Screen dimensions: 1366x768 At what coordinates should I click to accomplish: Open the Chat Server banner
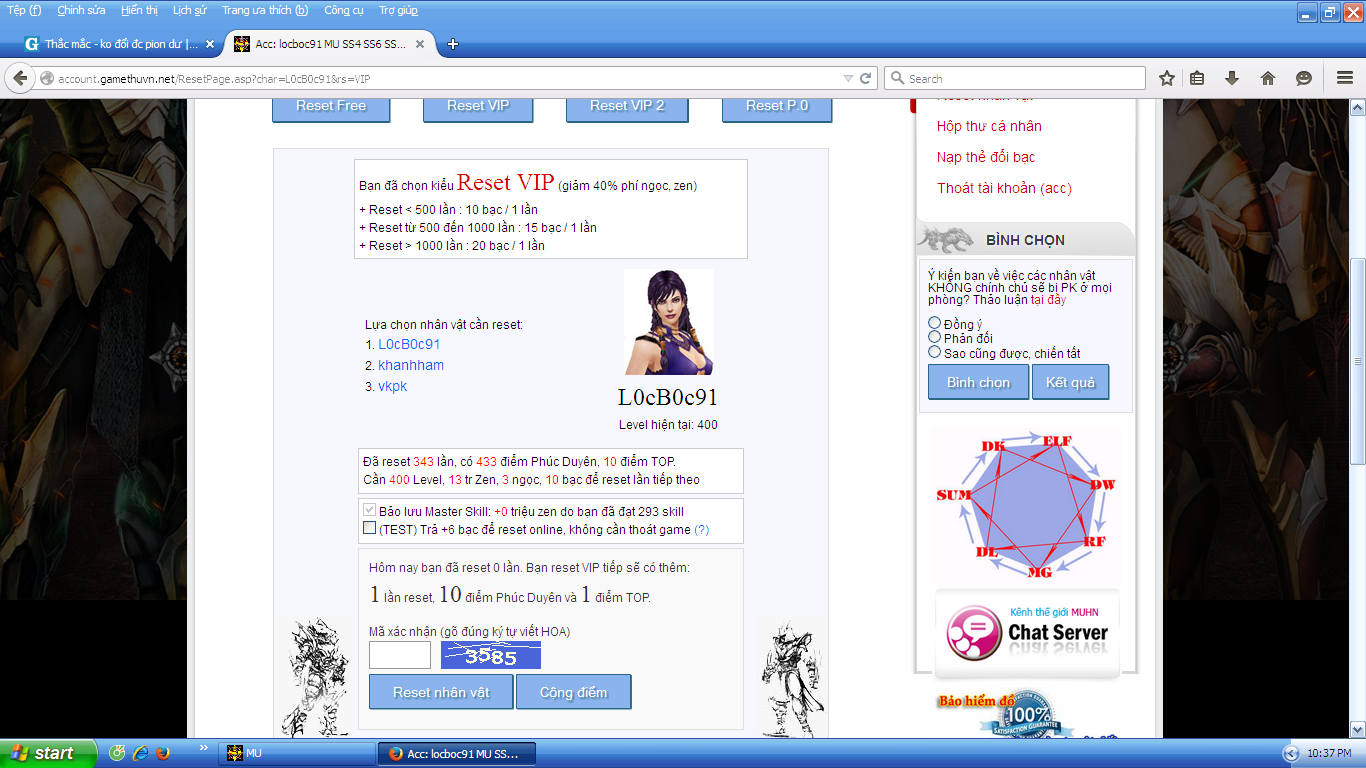click(1027, 635)
